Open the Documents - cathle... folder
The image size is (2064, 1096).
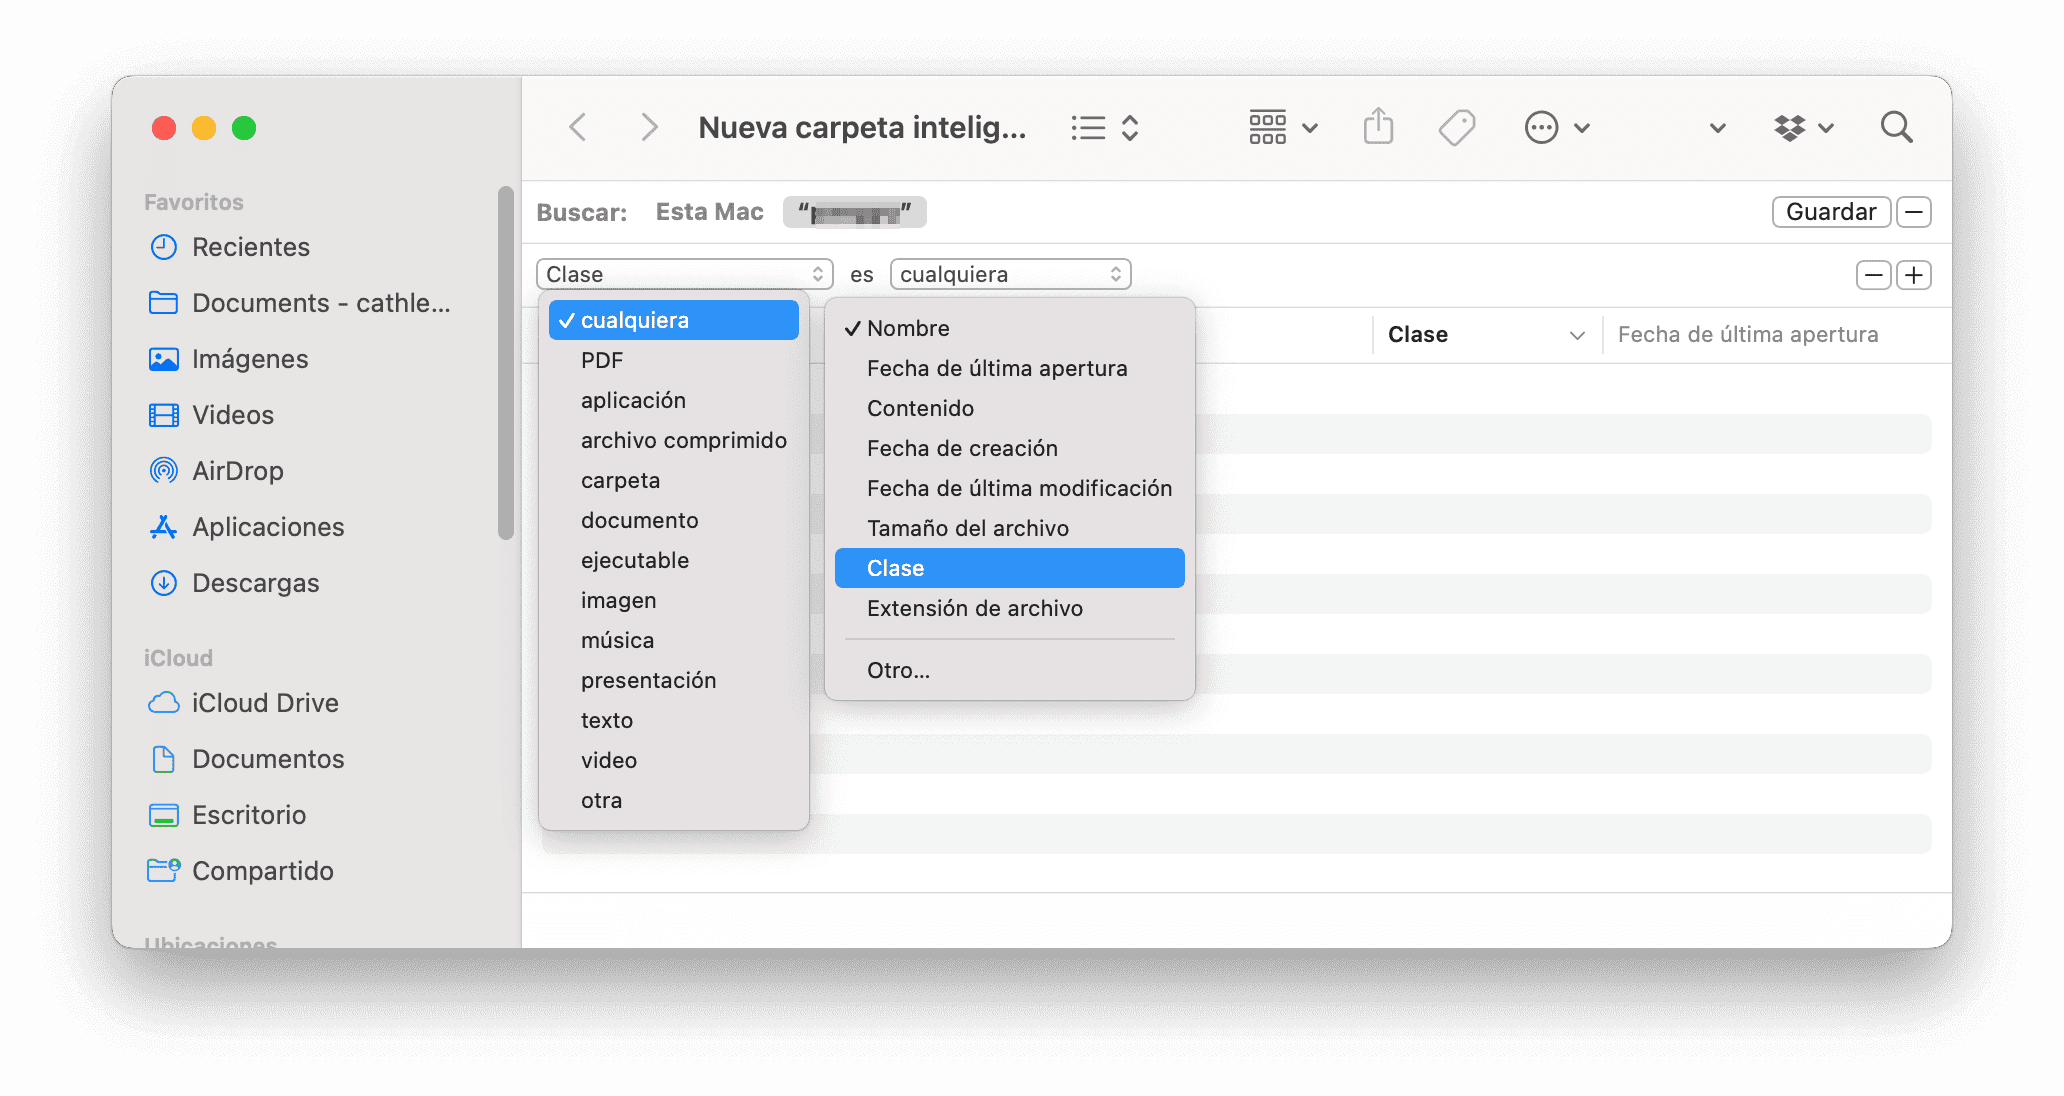(299, 303)
